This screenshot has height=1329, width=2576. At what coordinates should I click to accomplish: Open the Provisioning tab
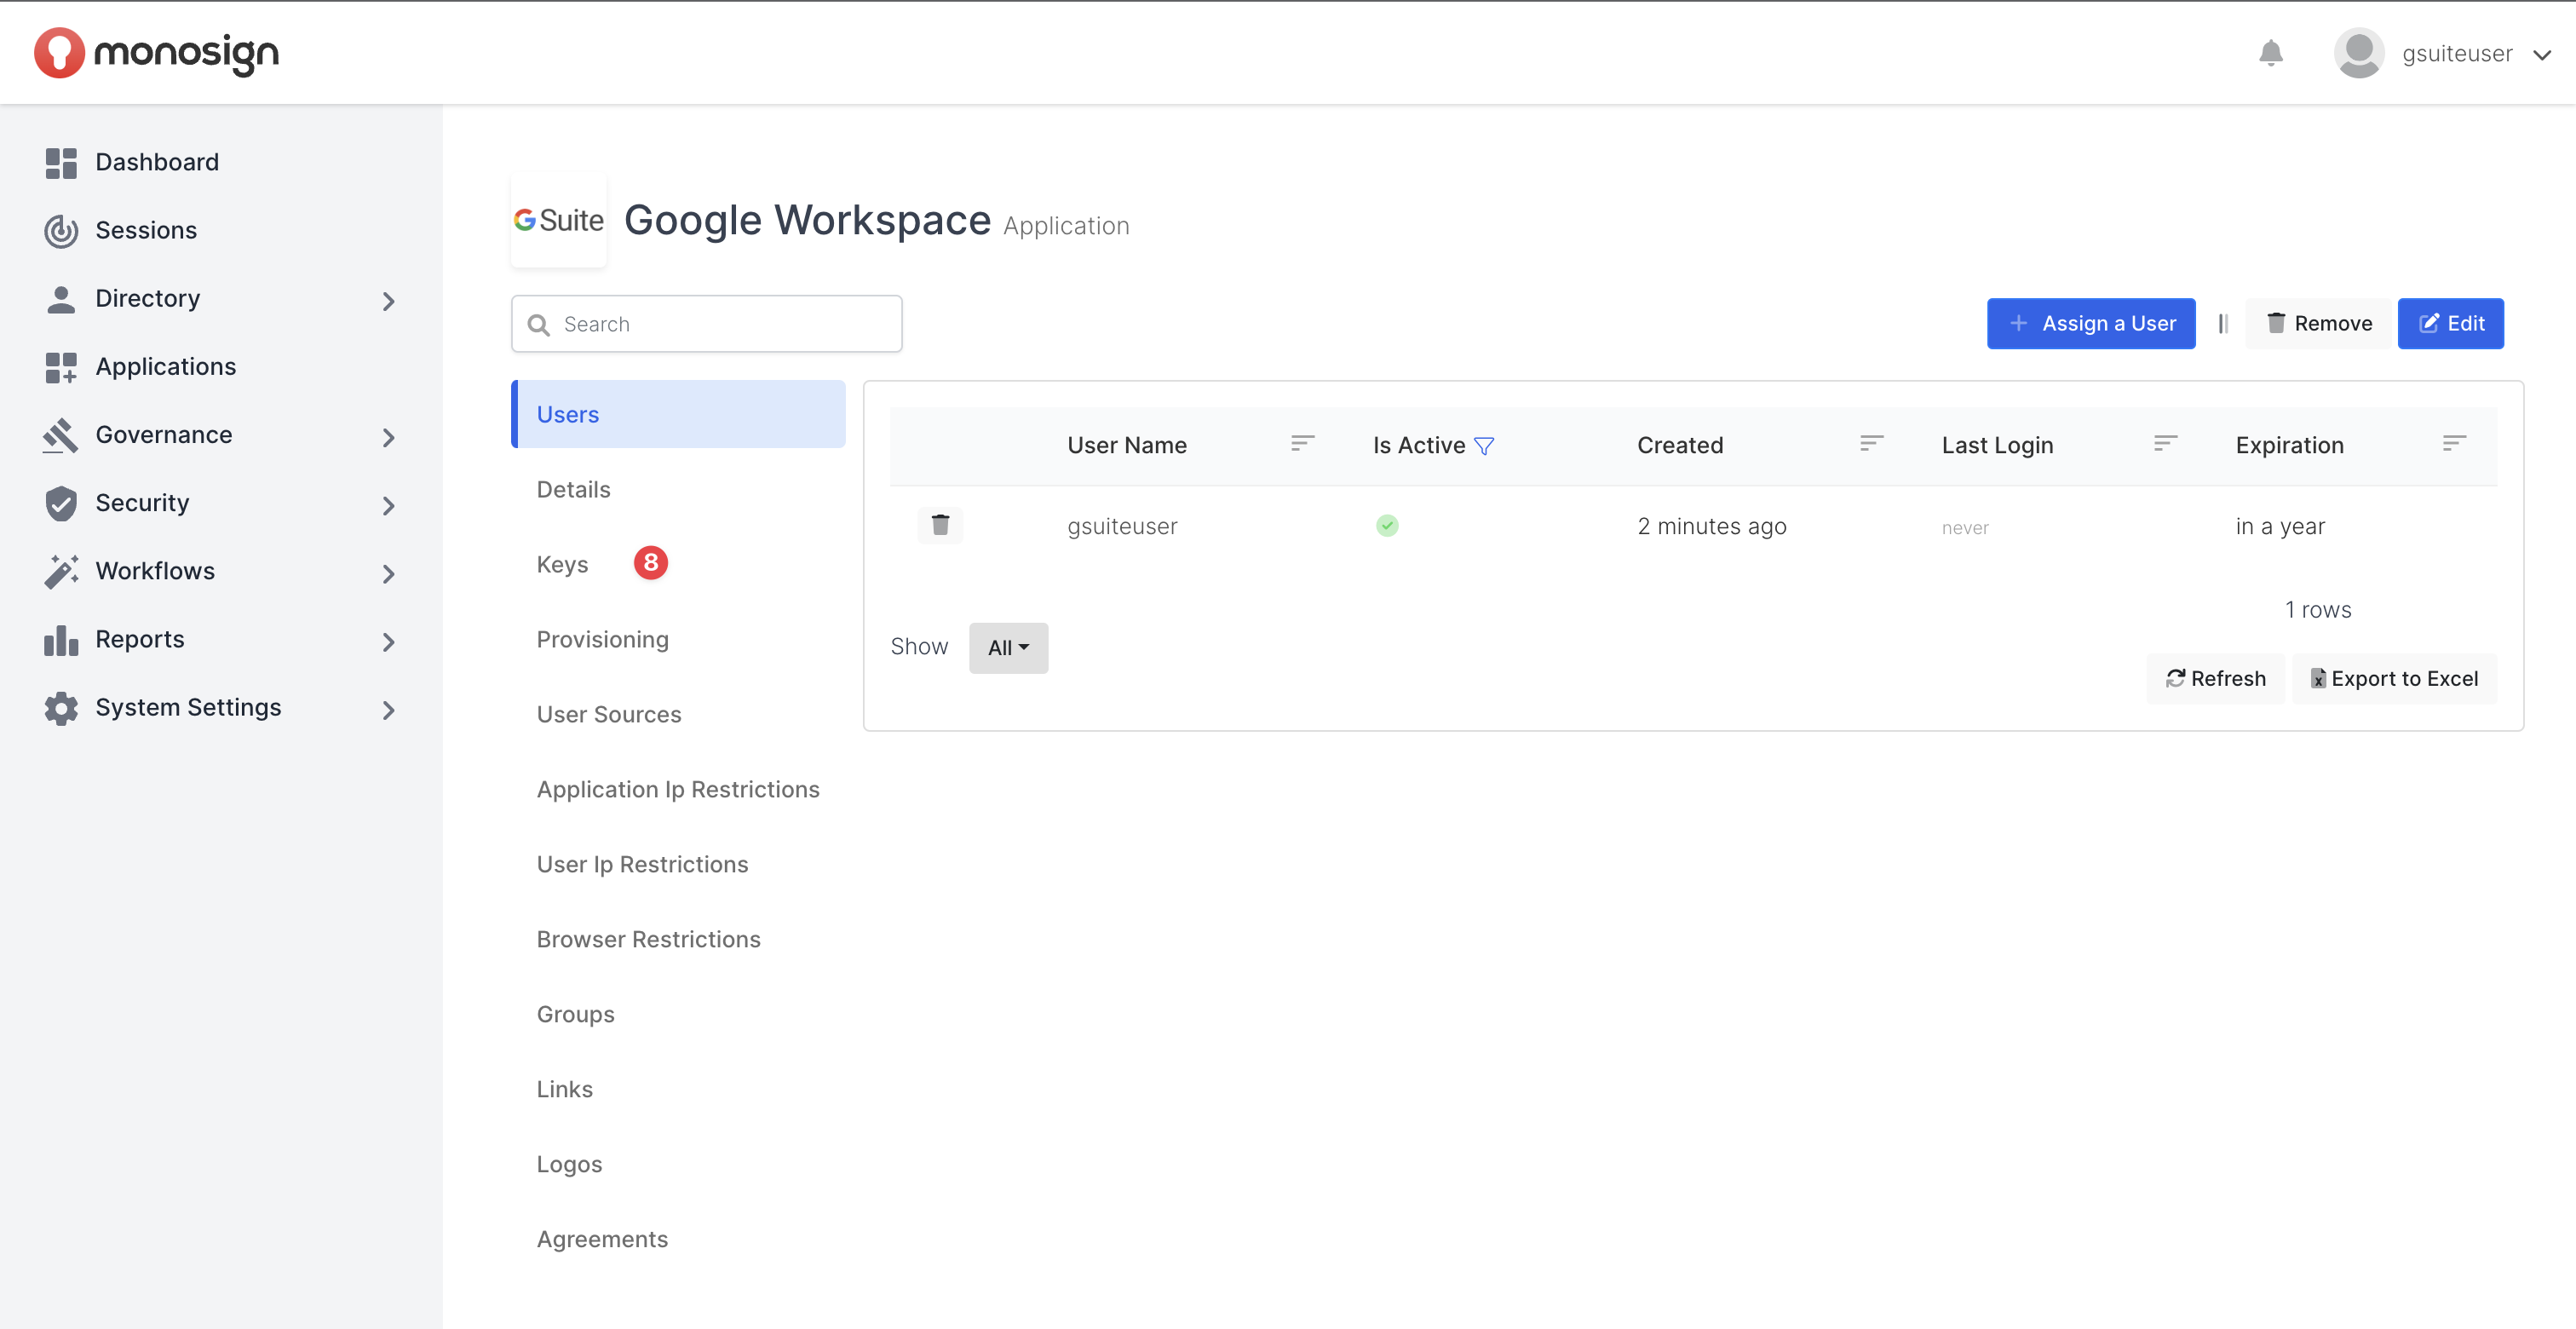pyautogui.click(x=602, y=639)
